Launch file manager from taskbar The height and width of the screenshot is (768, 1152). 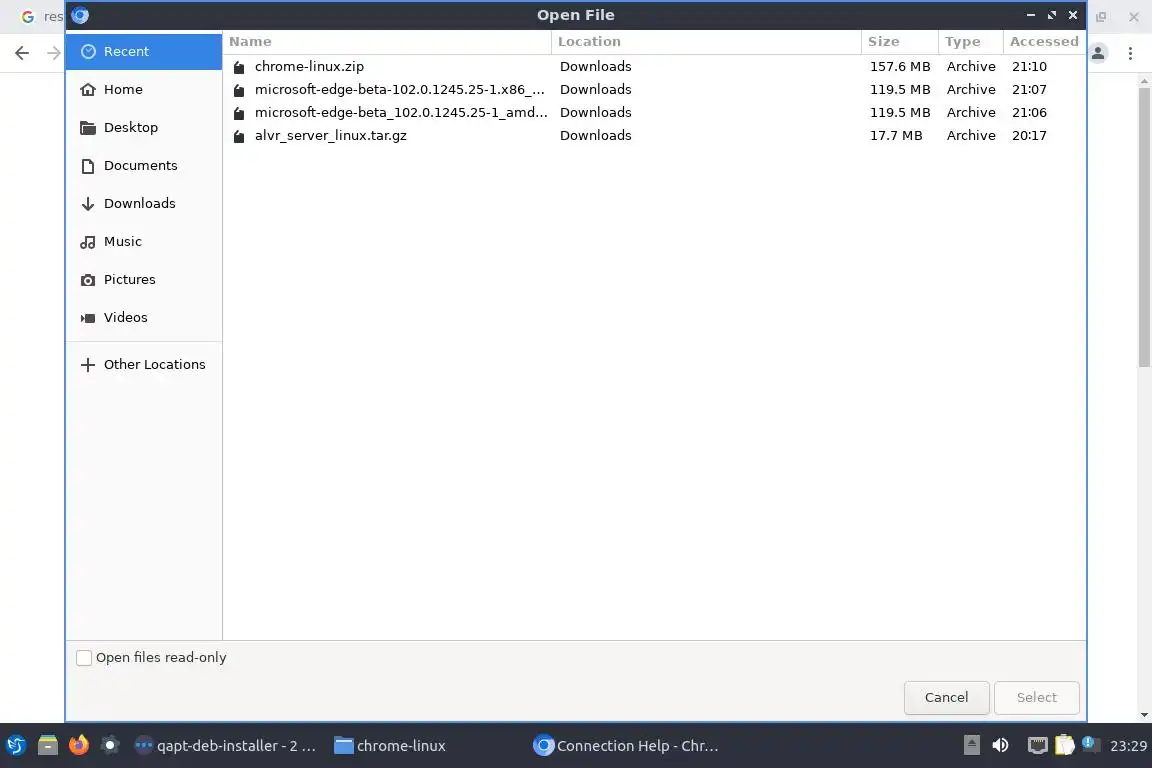pyautogui.click(x=48, y=745)
